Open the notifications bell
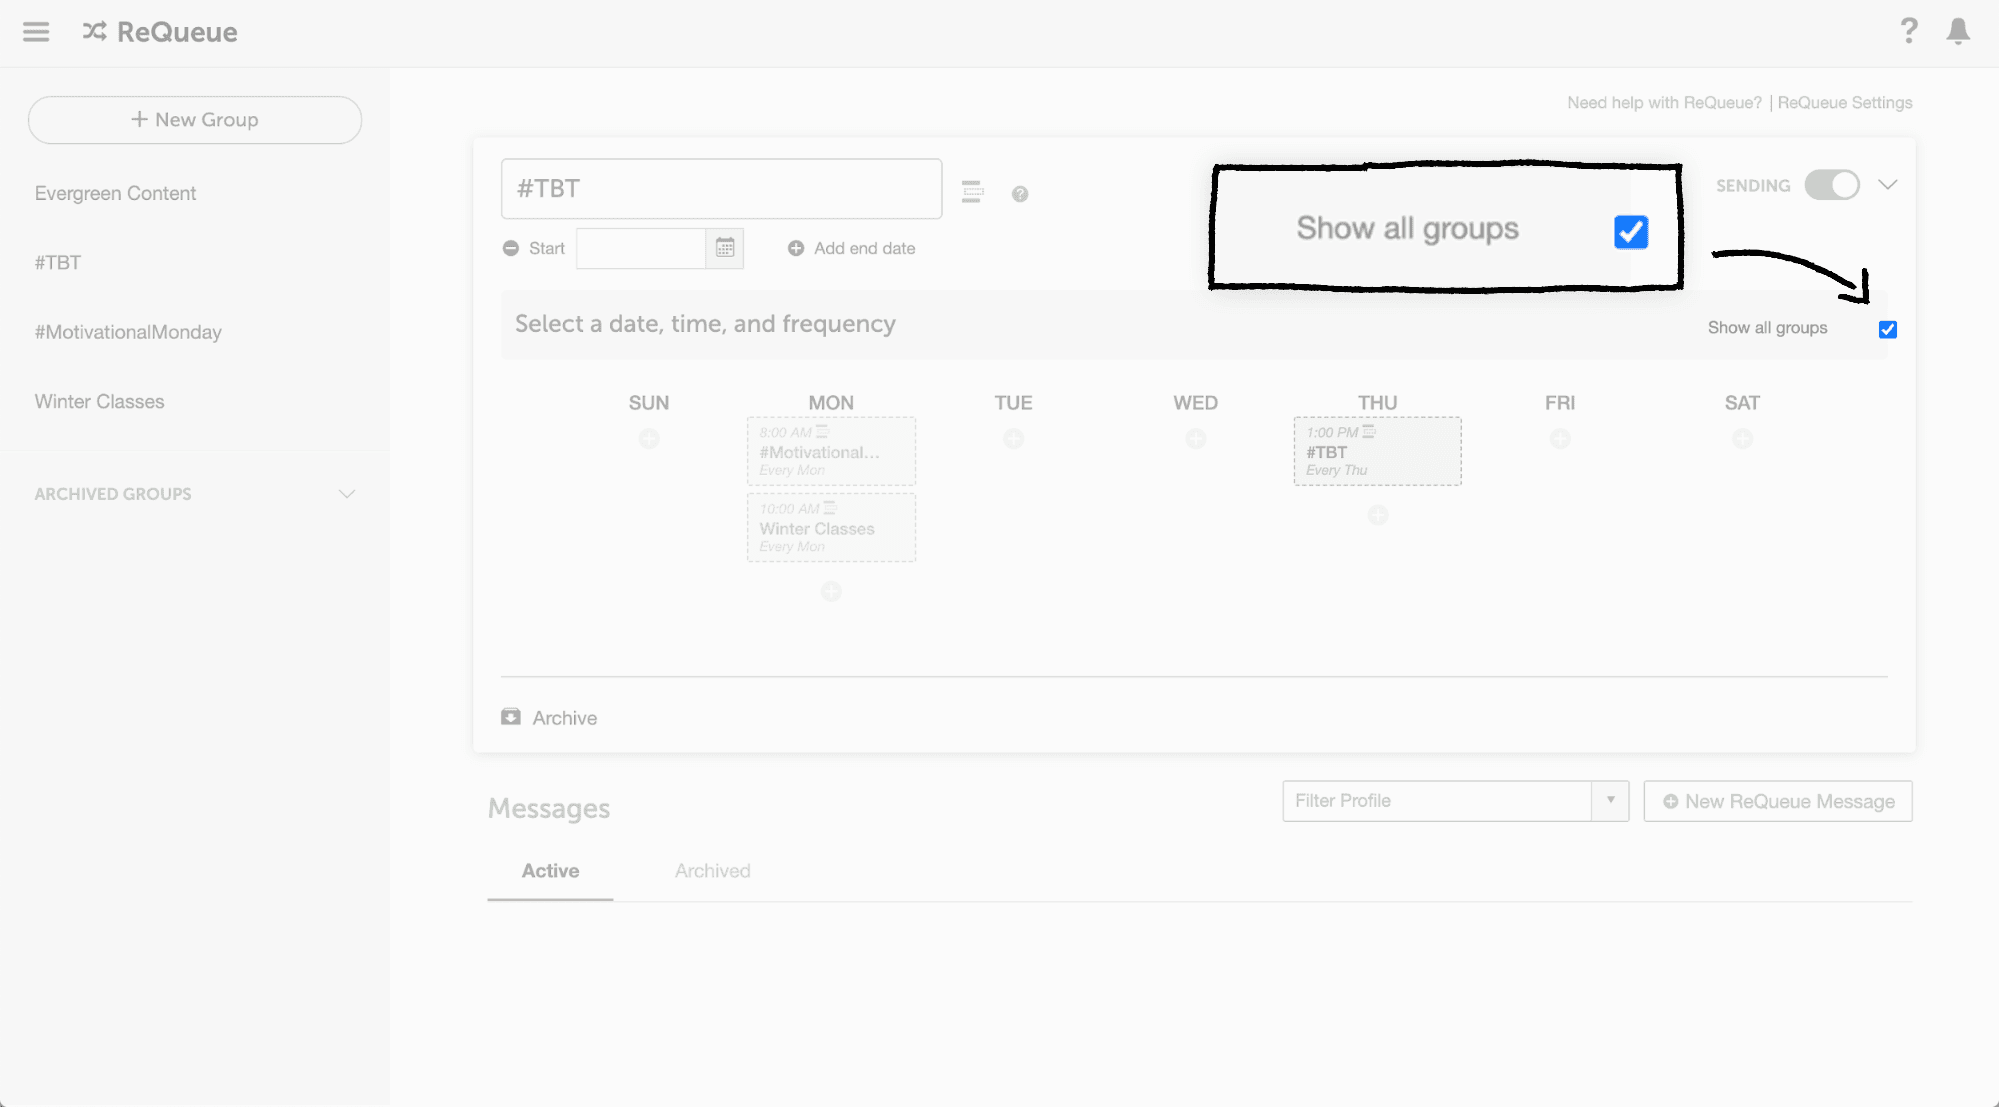1999x1107 pixels. (1958, 31)
